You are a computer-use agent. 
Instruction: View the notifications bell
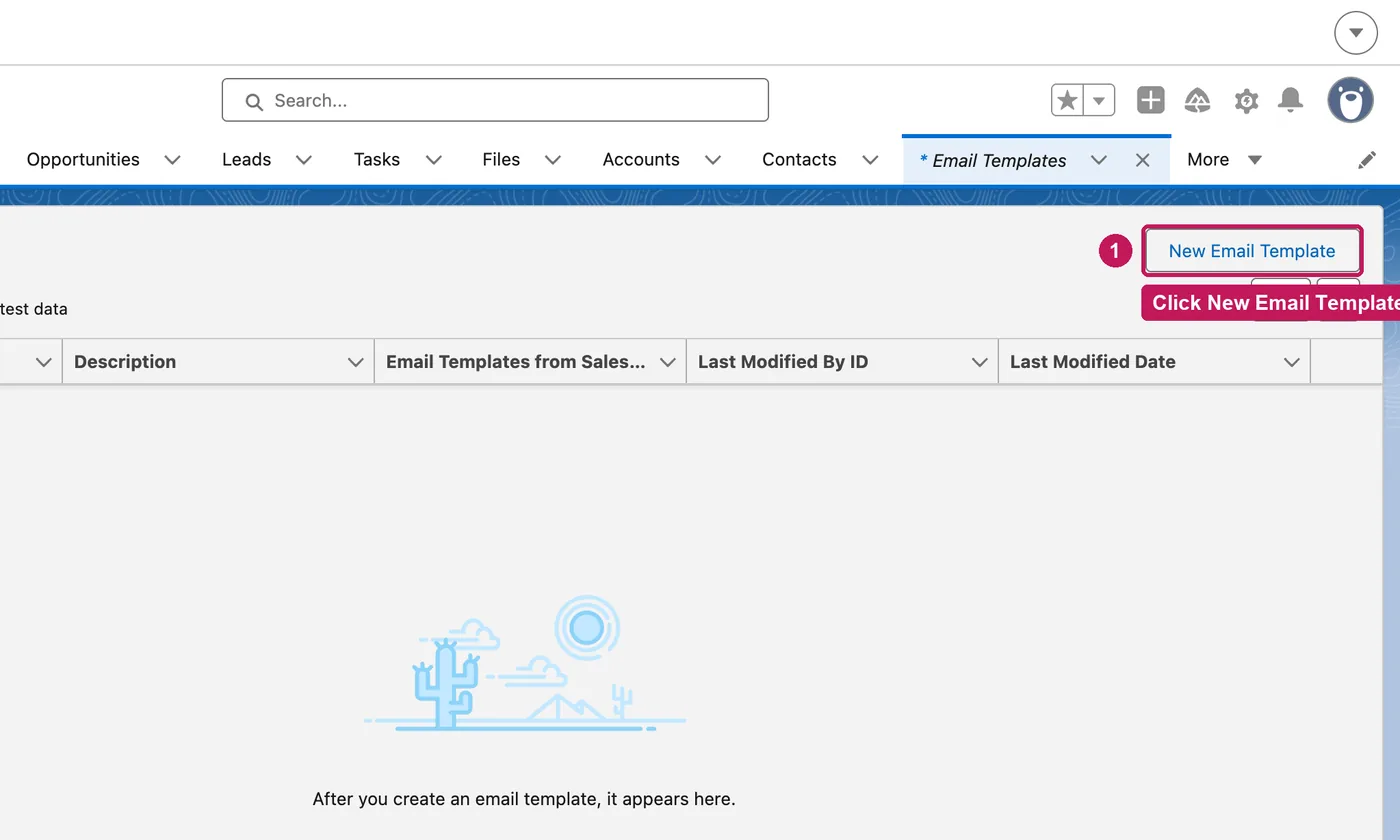[x=1291, y=100]
